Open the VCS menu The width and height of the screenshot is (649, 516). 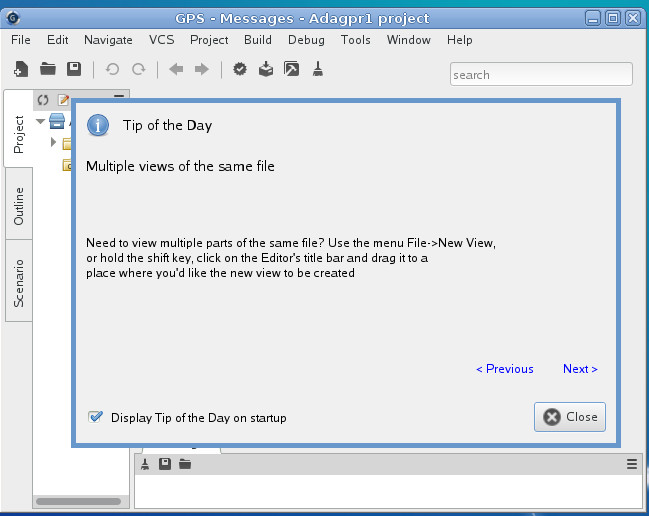(x=161, y=40)
